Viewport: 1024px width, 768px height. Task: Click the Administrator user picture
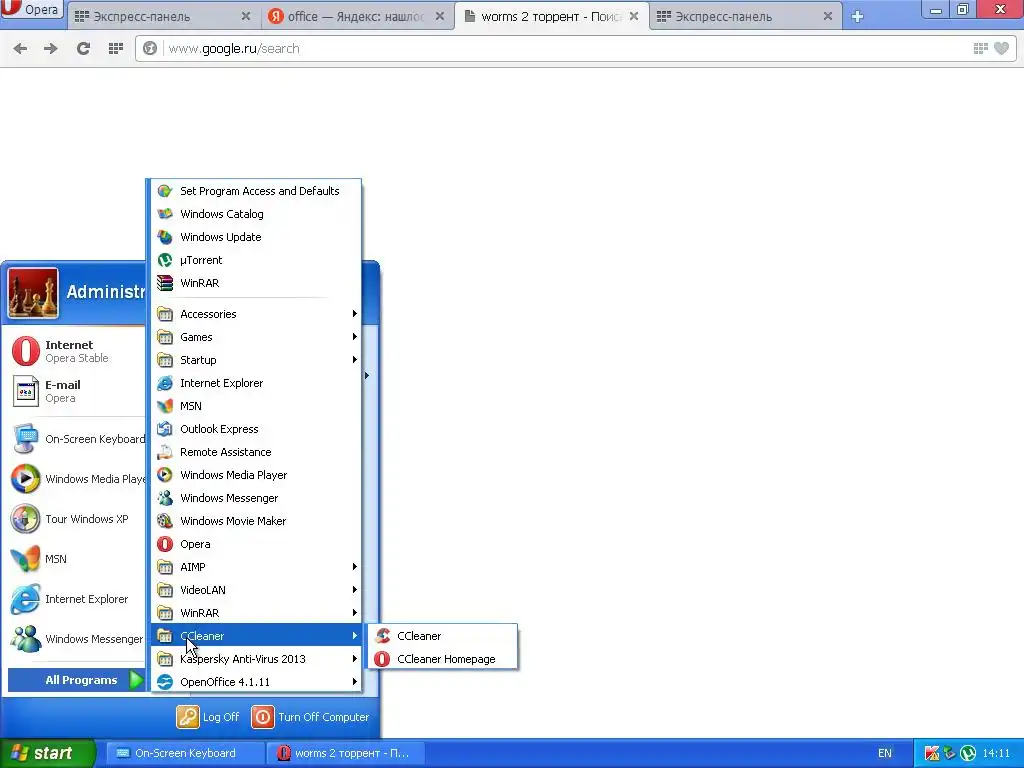pyautogui.click(x=33, y=293)
